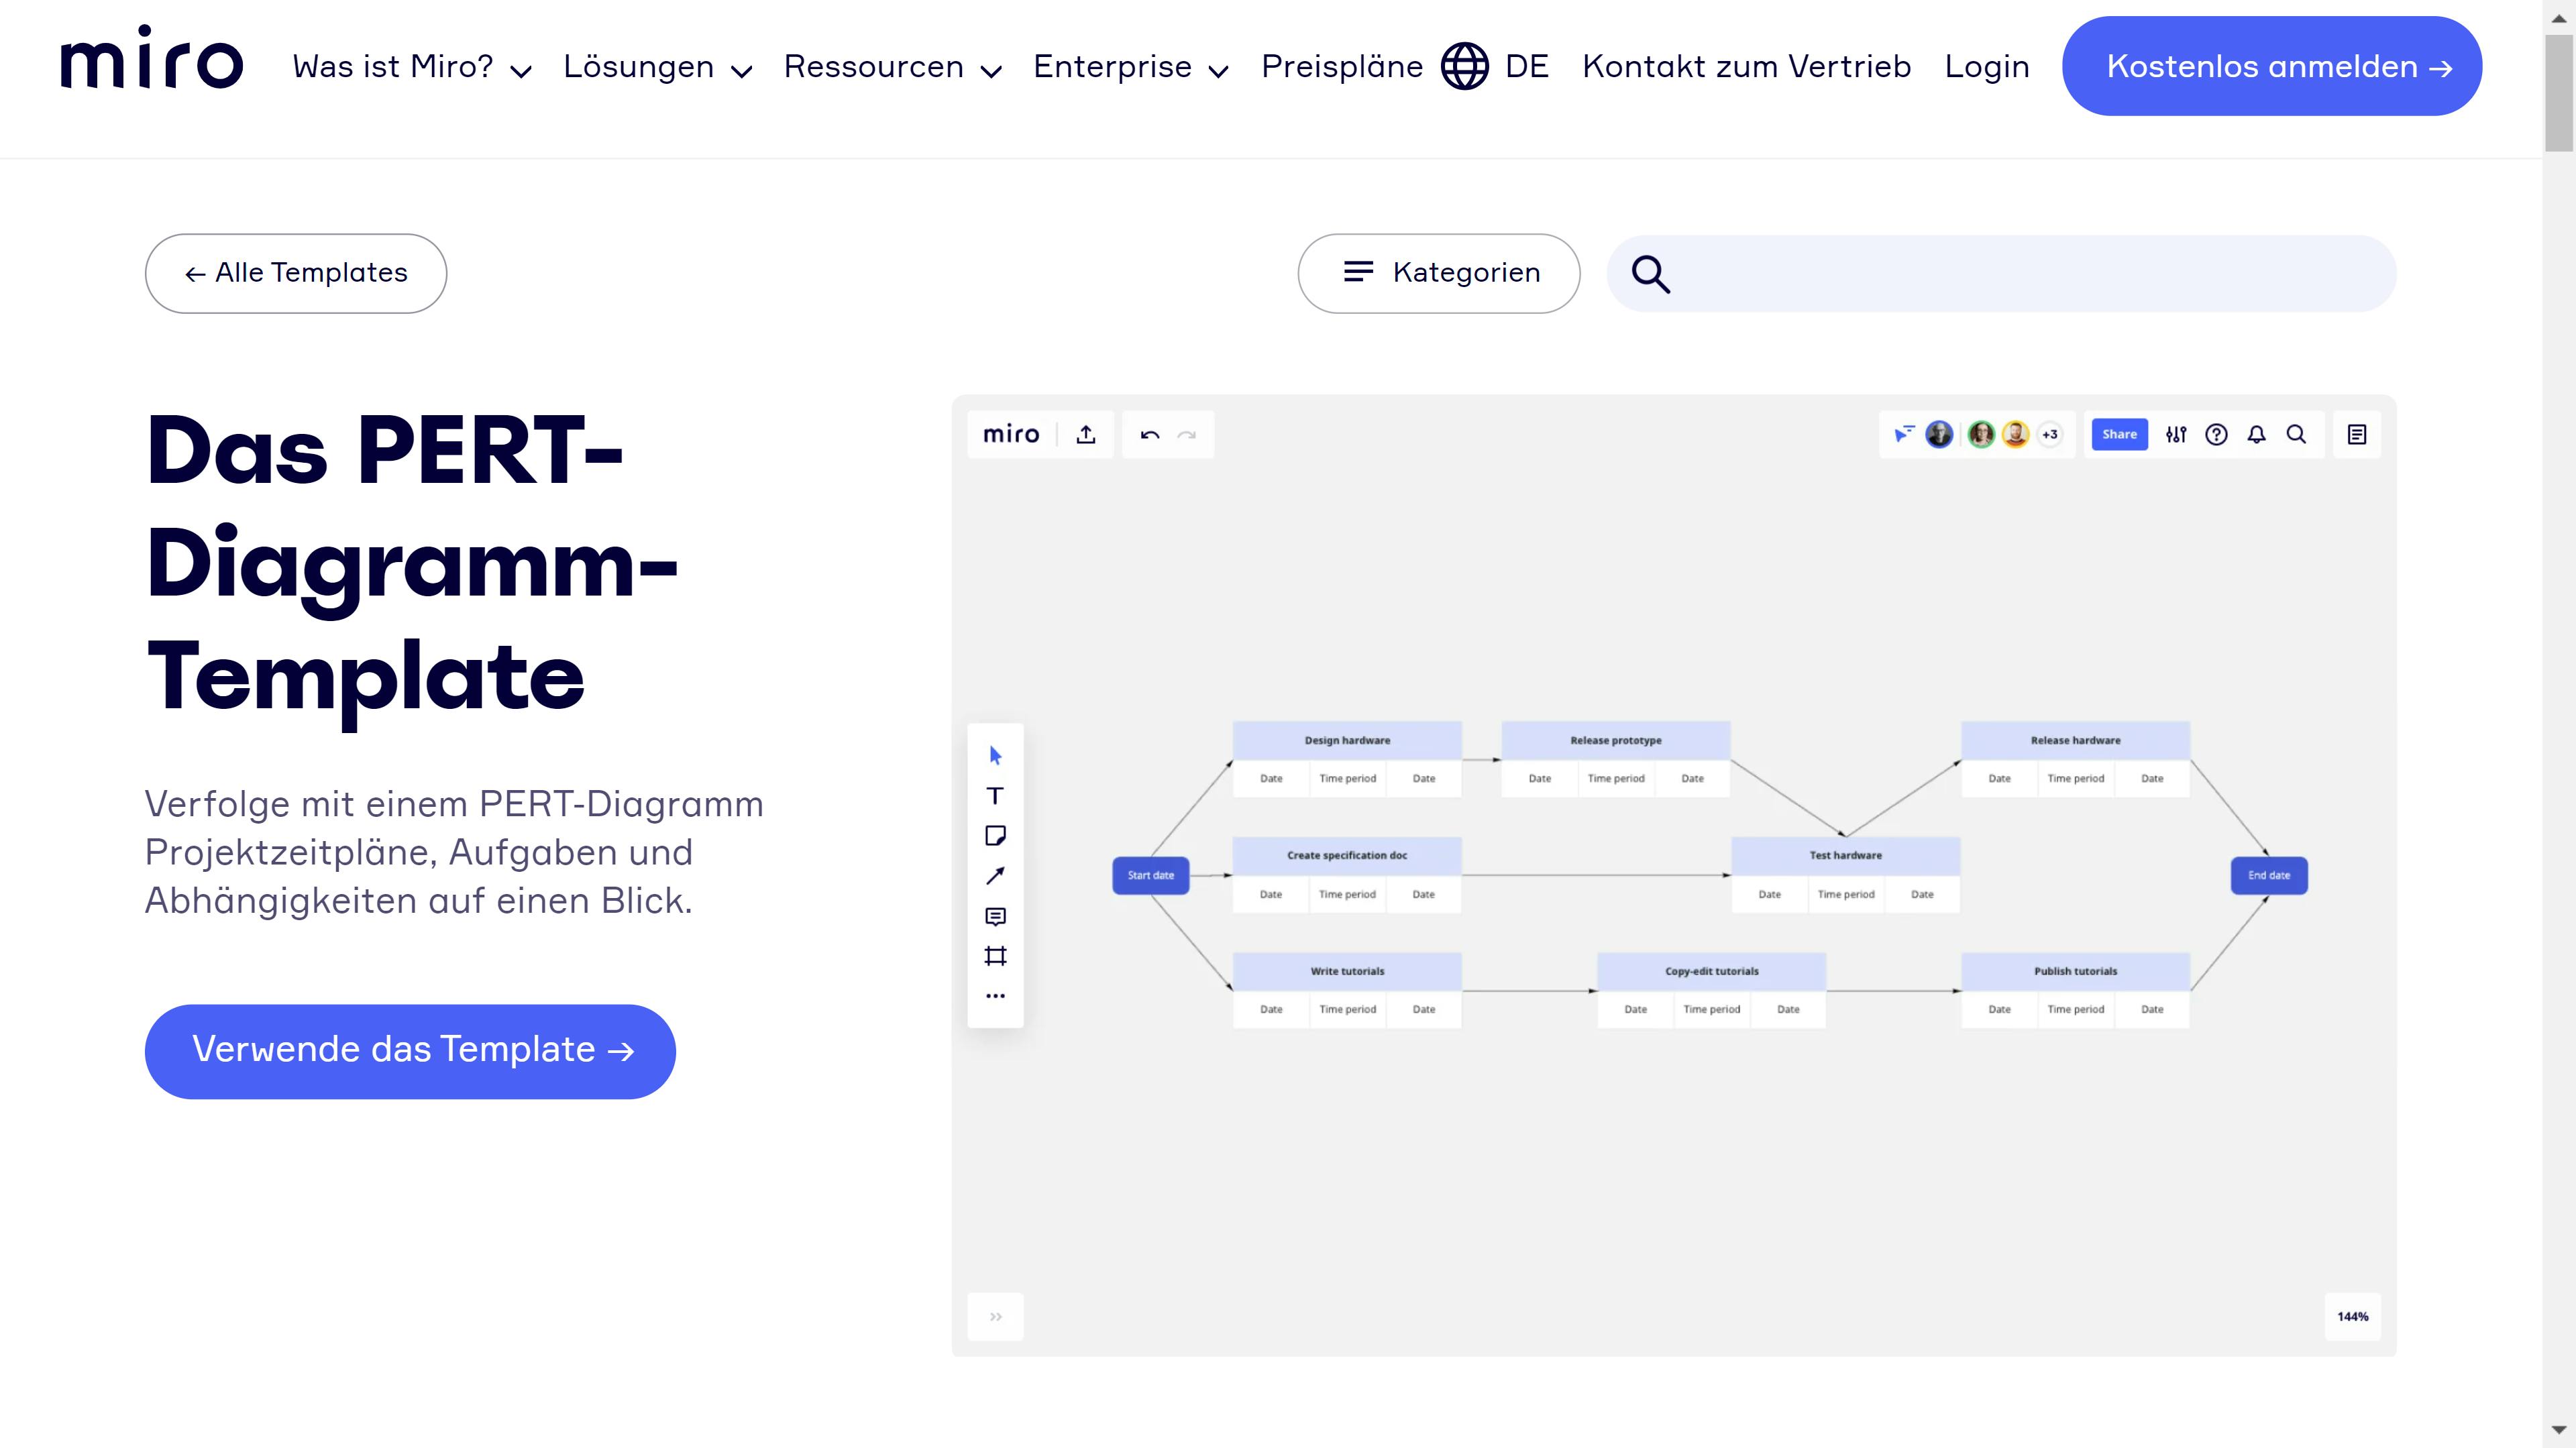Select the comment tool icon
The height and width of the screenshot is (1448, 2576).
pyautogui.click(x=995, y=916)
